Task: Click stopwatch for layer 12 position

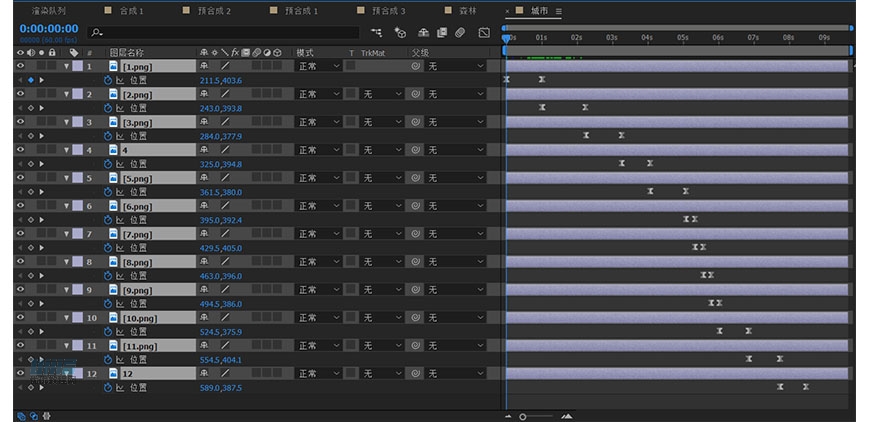Action: click(x=108, y=388)
